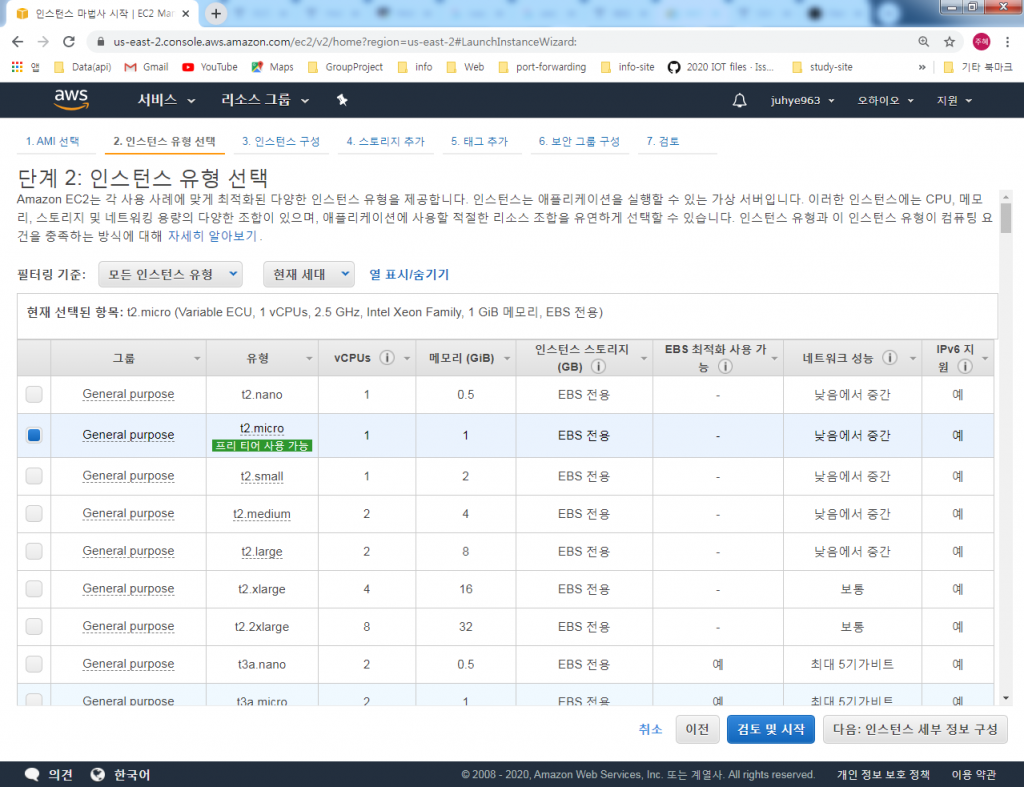This screenshot has width=1024, height=787.
Task: Open the feedback speech bubble icon
Action: pyautogui.click(x=32, y=775)
